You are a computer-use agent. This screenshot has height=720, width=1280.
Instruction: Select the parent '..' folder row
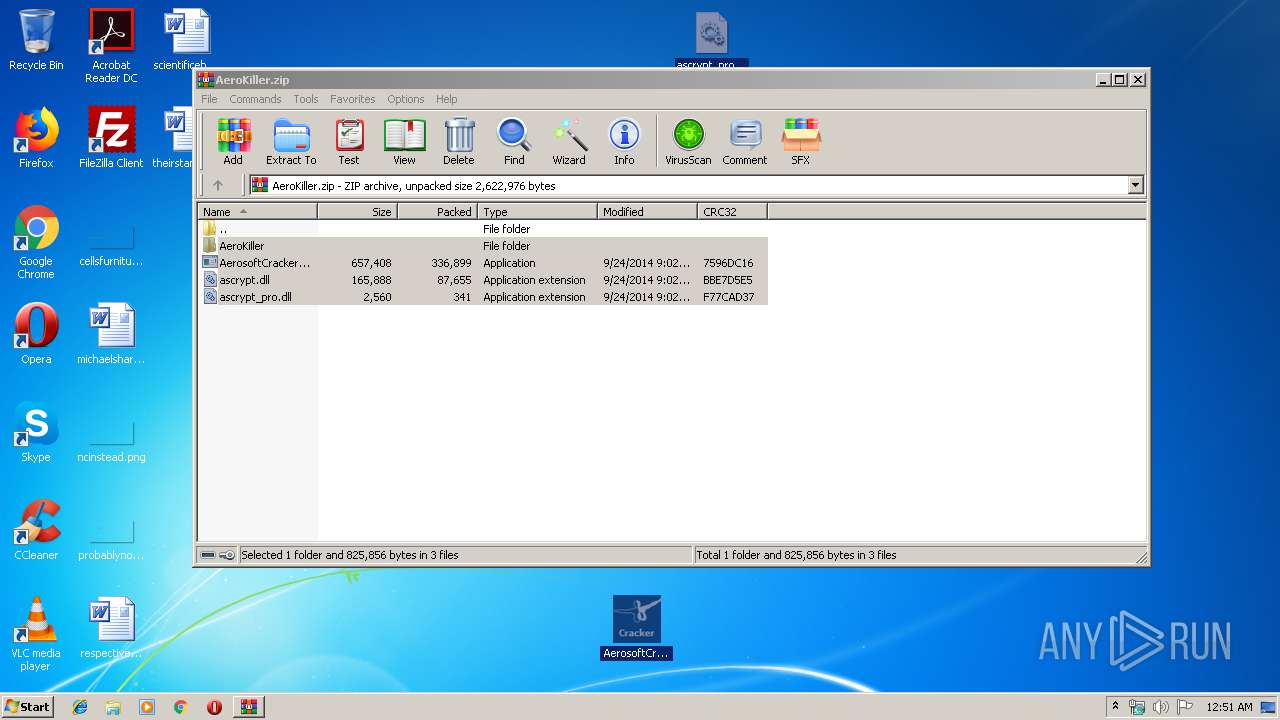483,229
